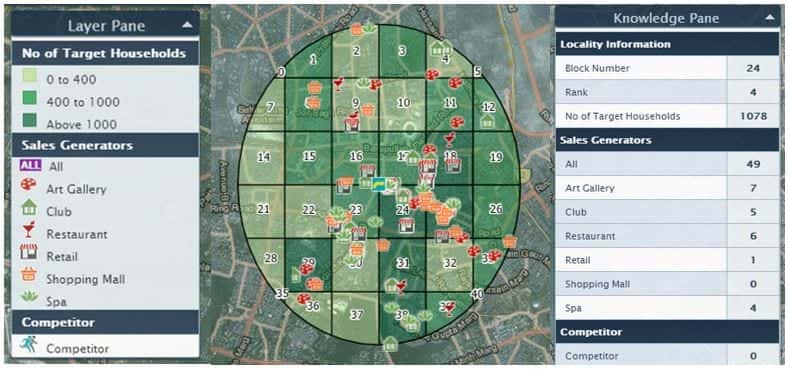The image size is (789, 370).
Task: Select map block 15
Action: (x=309, y=157)
